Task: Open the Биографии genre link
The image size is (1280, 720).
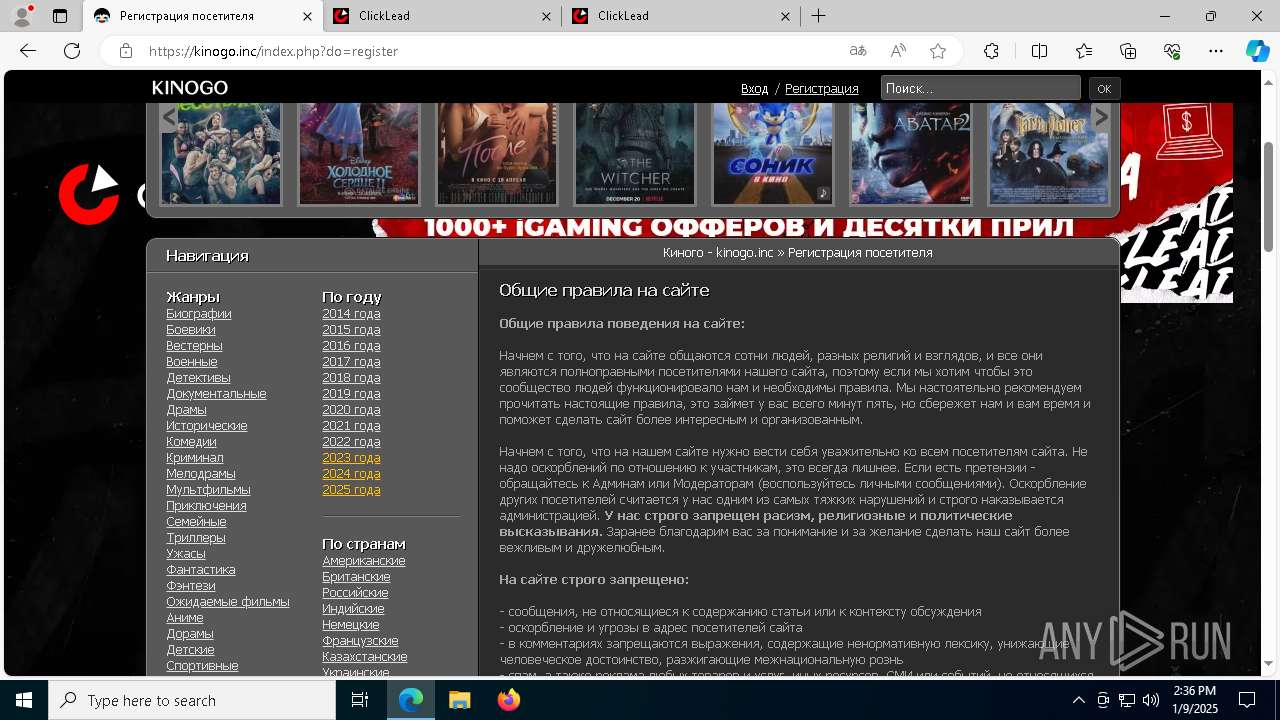Action: 199,314
